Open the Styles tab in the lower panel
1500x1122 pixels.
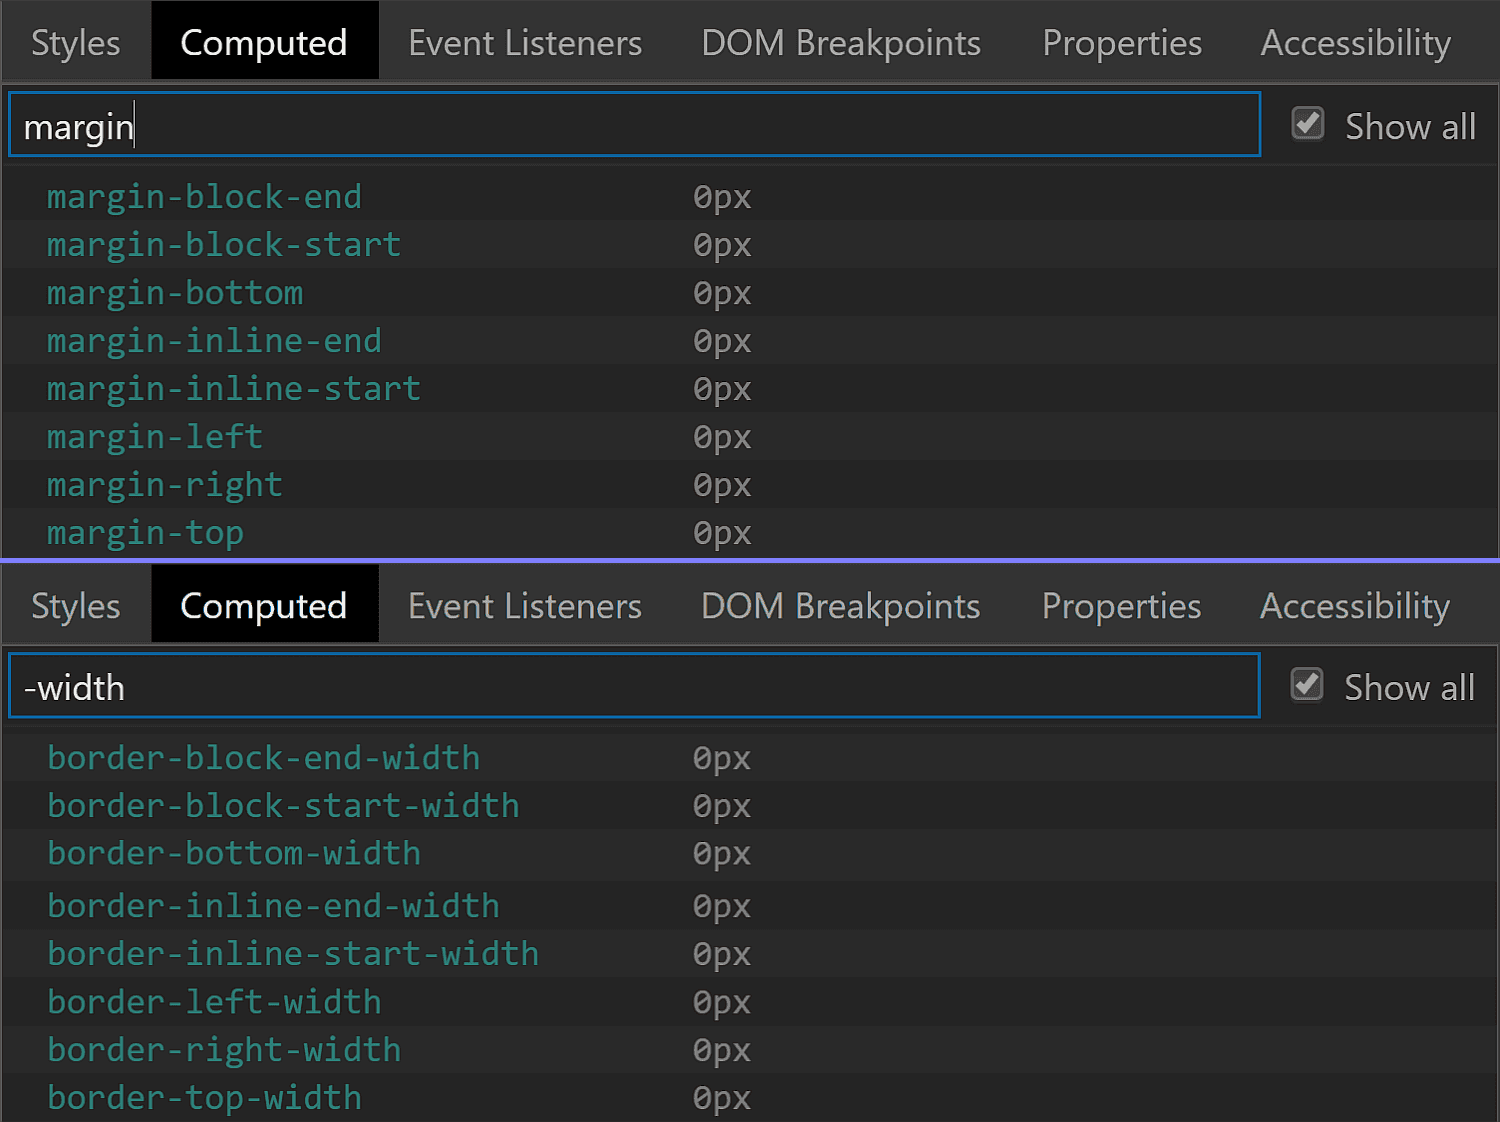[x=76, y=606]
